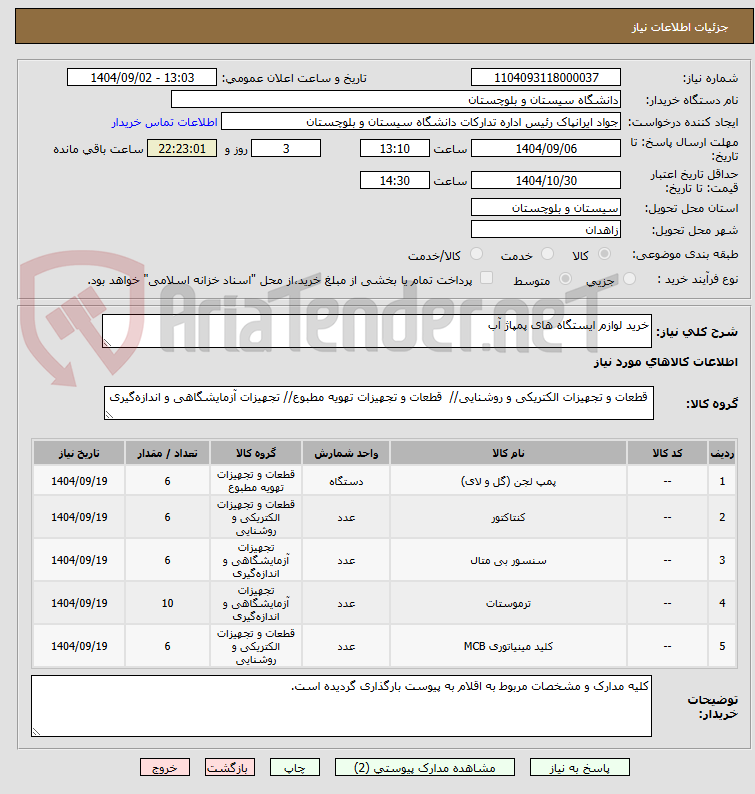
Task: Click the buyer name field دانشگاه سیستان و بلوچستان
Action: pos(395,100)
